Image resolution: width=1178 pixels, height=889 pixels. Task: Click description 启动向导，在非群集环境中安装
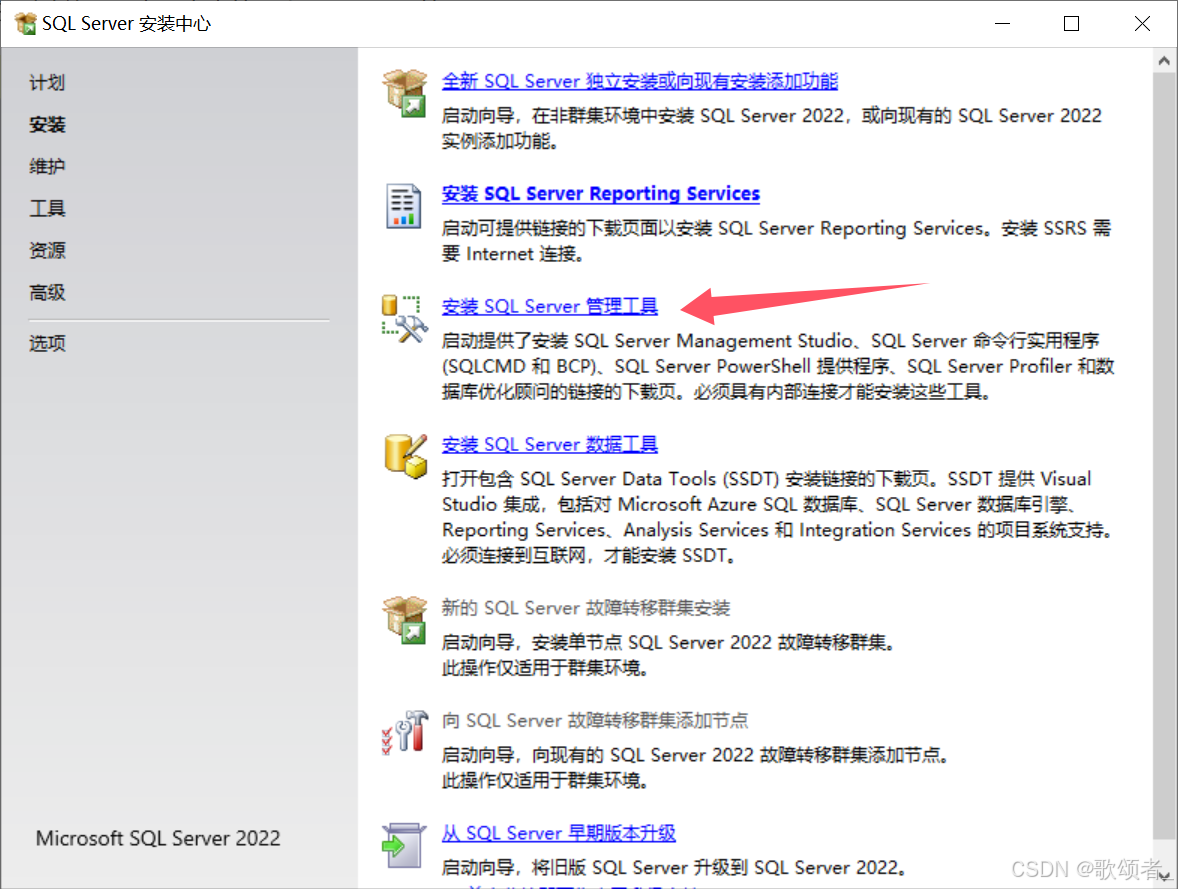pyautogui.click(x=772, y=128)
